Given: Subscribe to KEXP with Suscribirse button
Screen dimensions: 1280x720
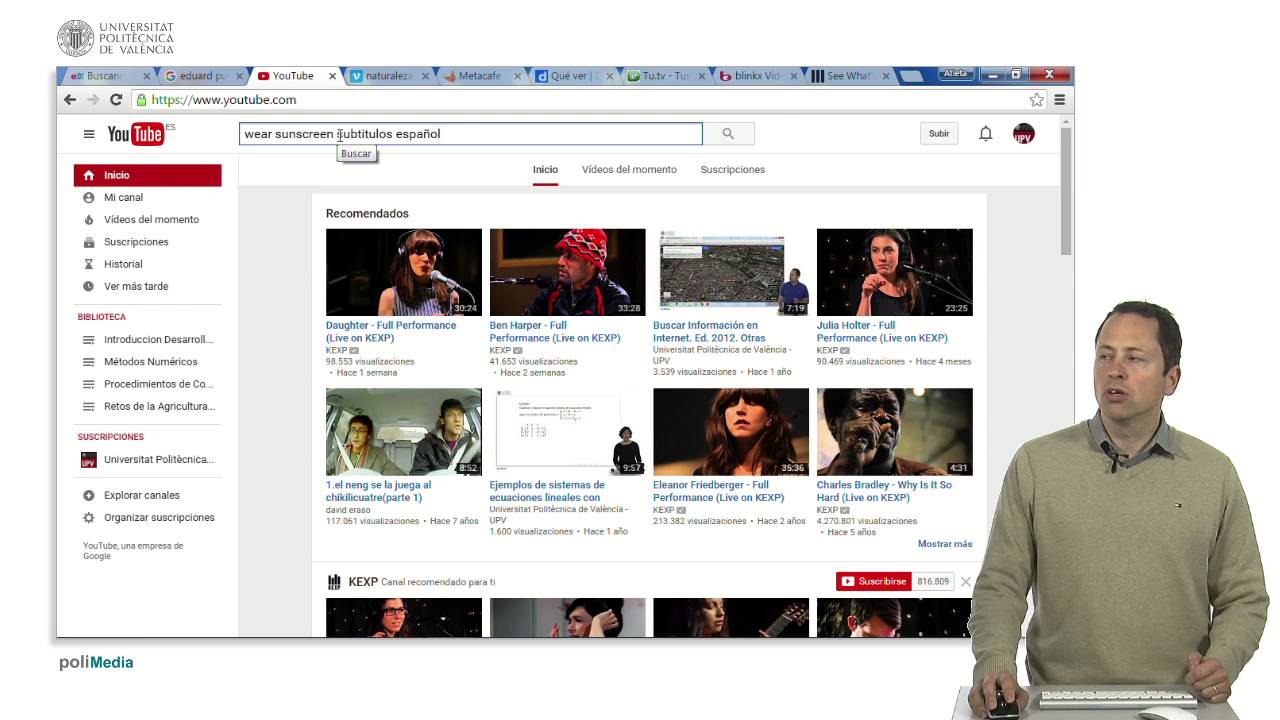Looking at the screenshot, I should [x=873, y=581].
